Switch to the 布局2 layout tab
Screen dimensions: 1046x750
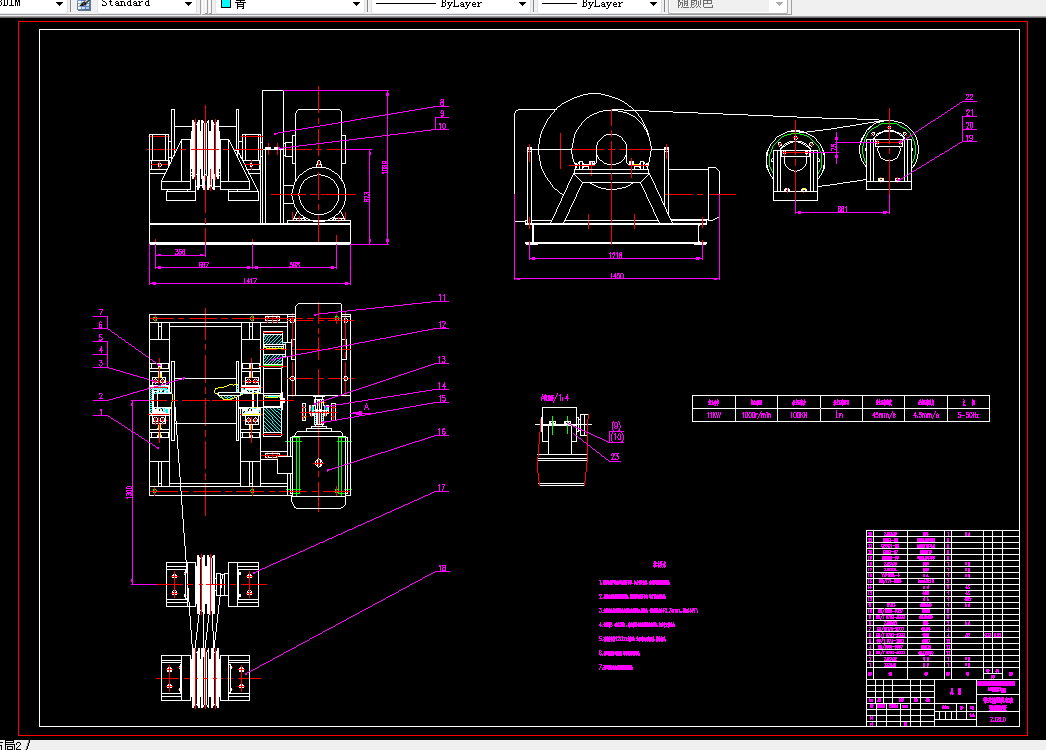tap(12, 745)
